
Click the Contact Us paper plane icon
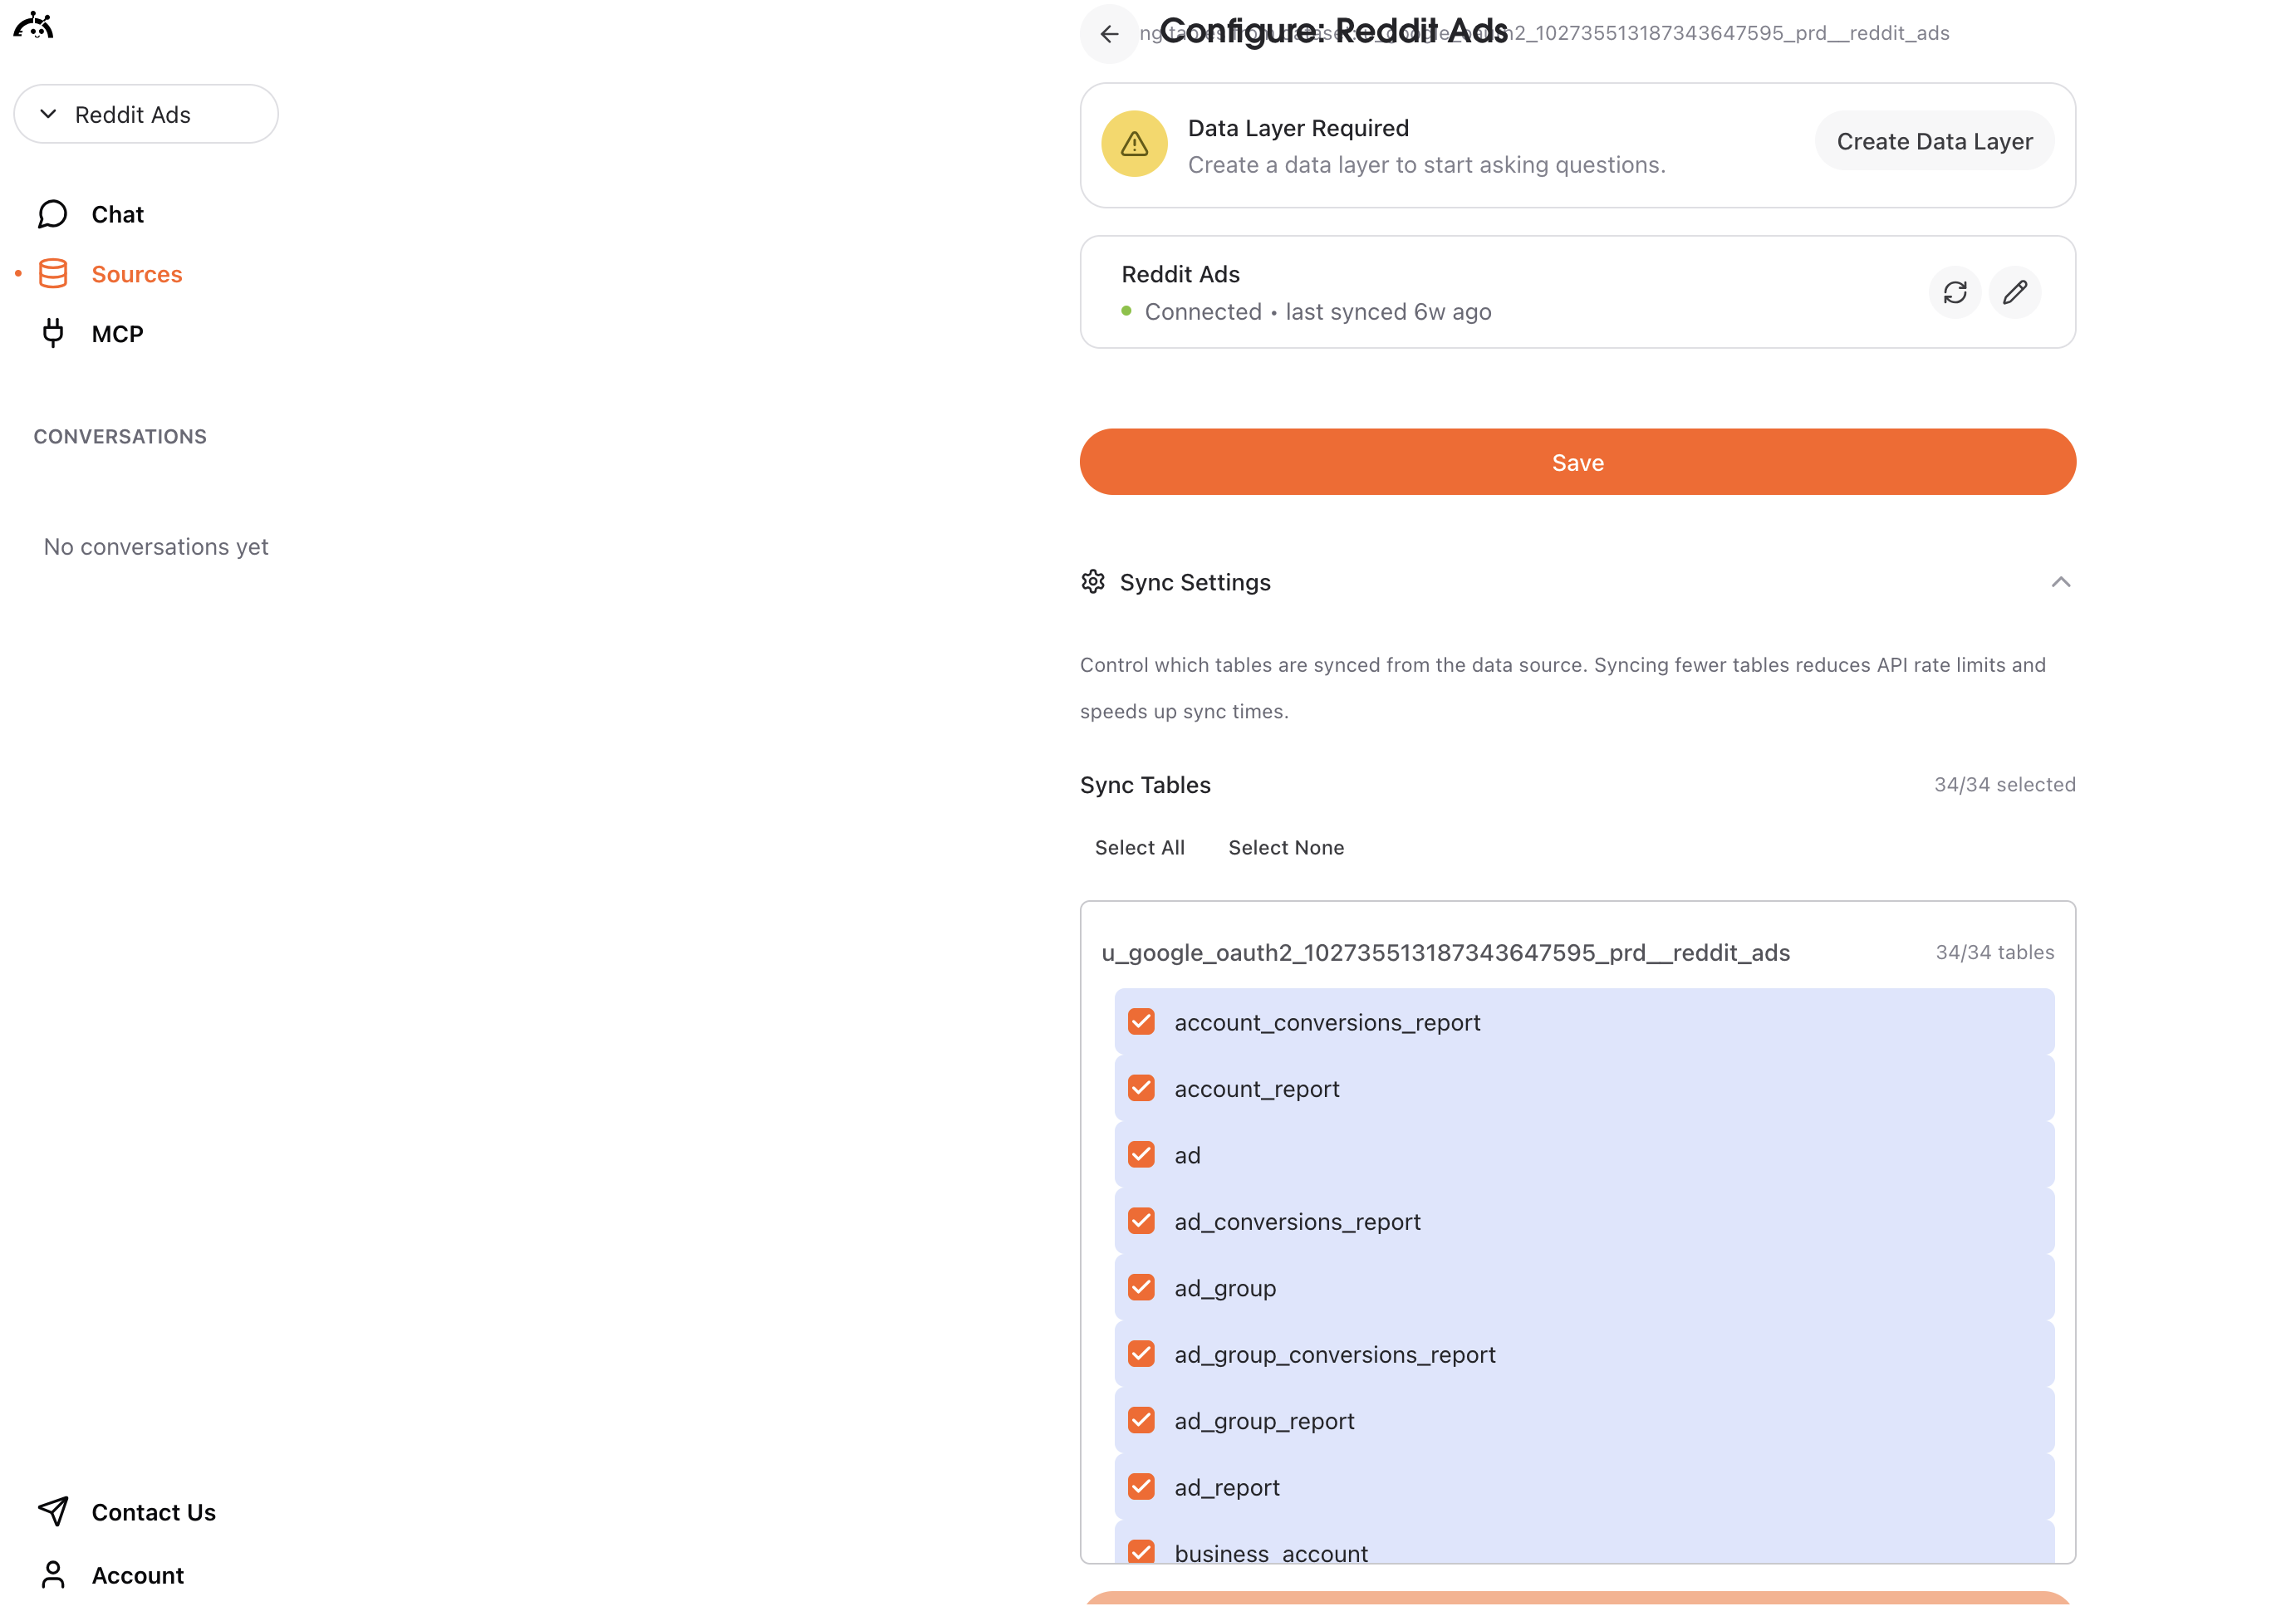point(53,1511)
